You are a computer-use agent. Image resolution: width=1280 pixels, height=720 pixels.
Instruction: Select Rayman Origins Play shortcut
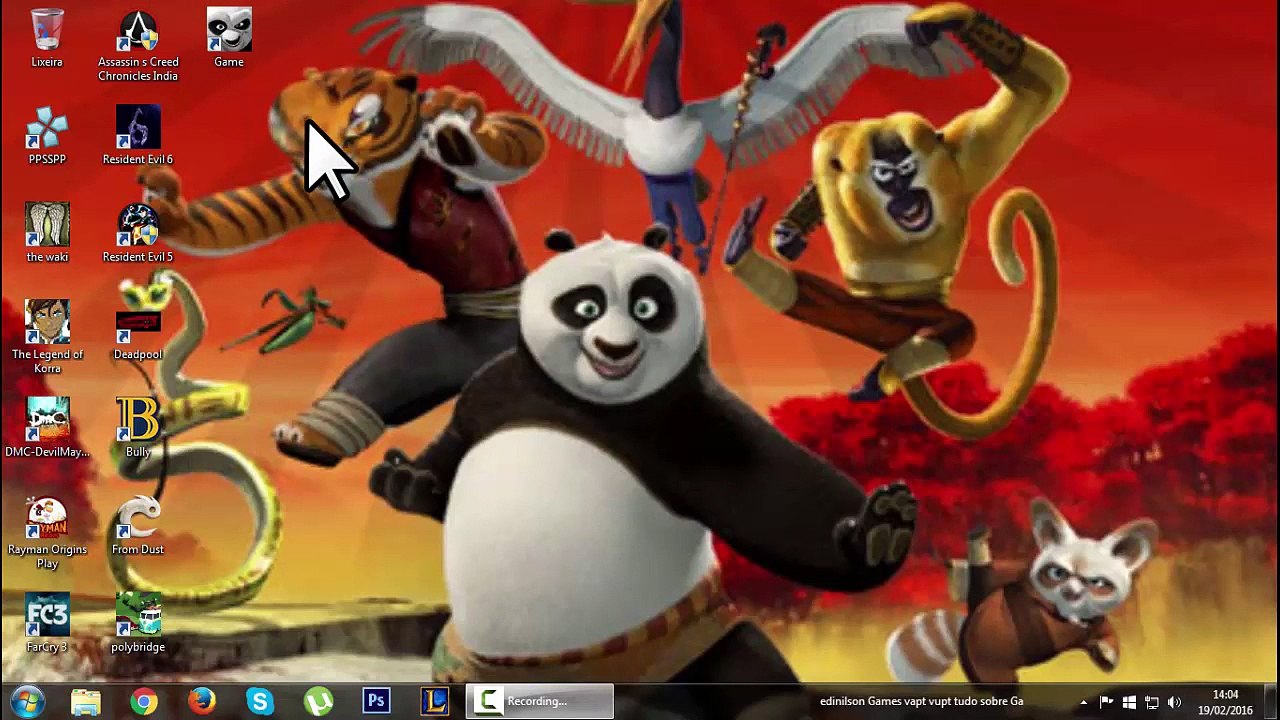(x=47, y=533)
